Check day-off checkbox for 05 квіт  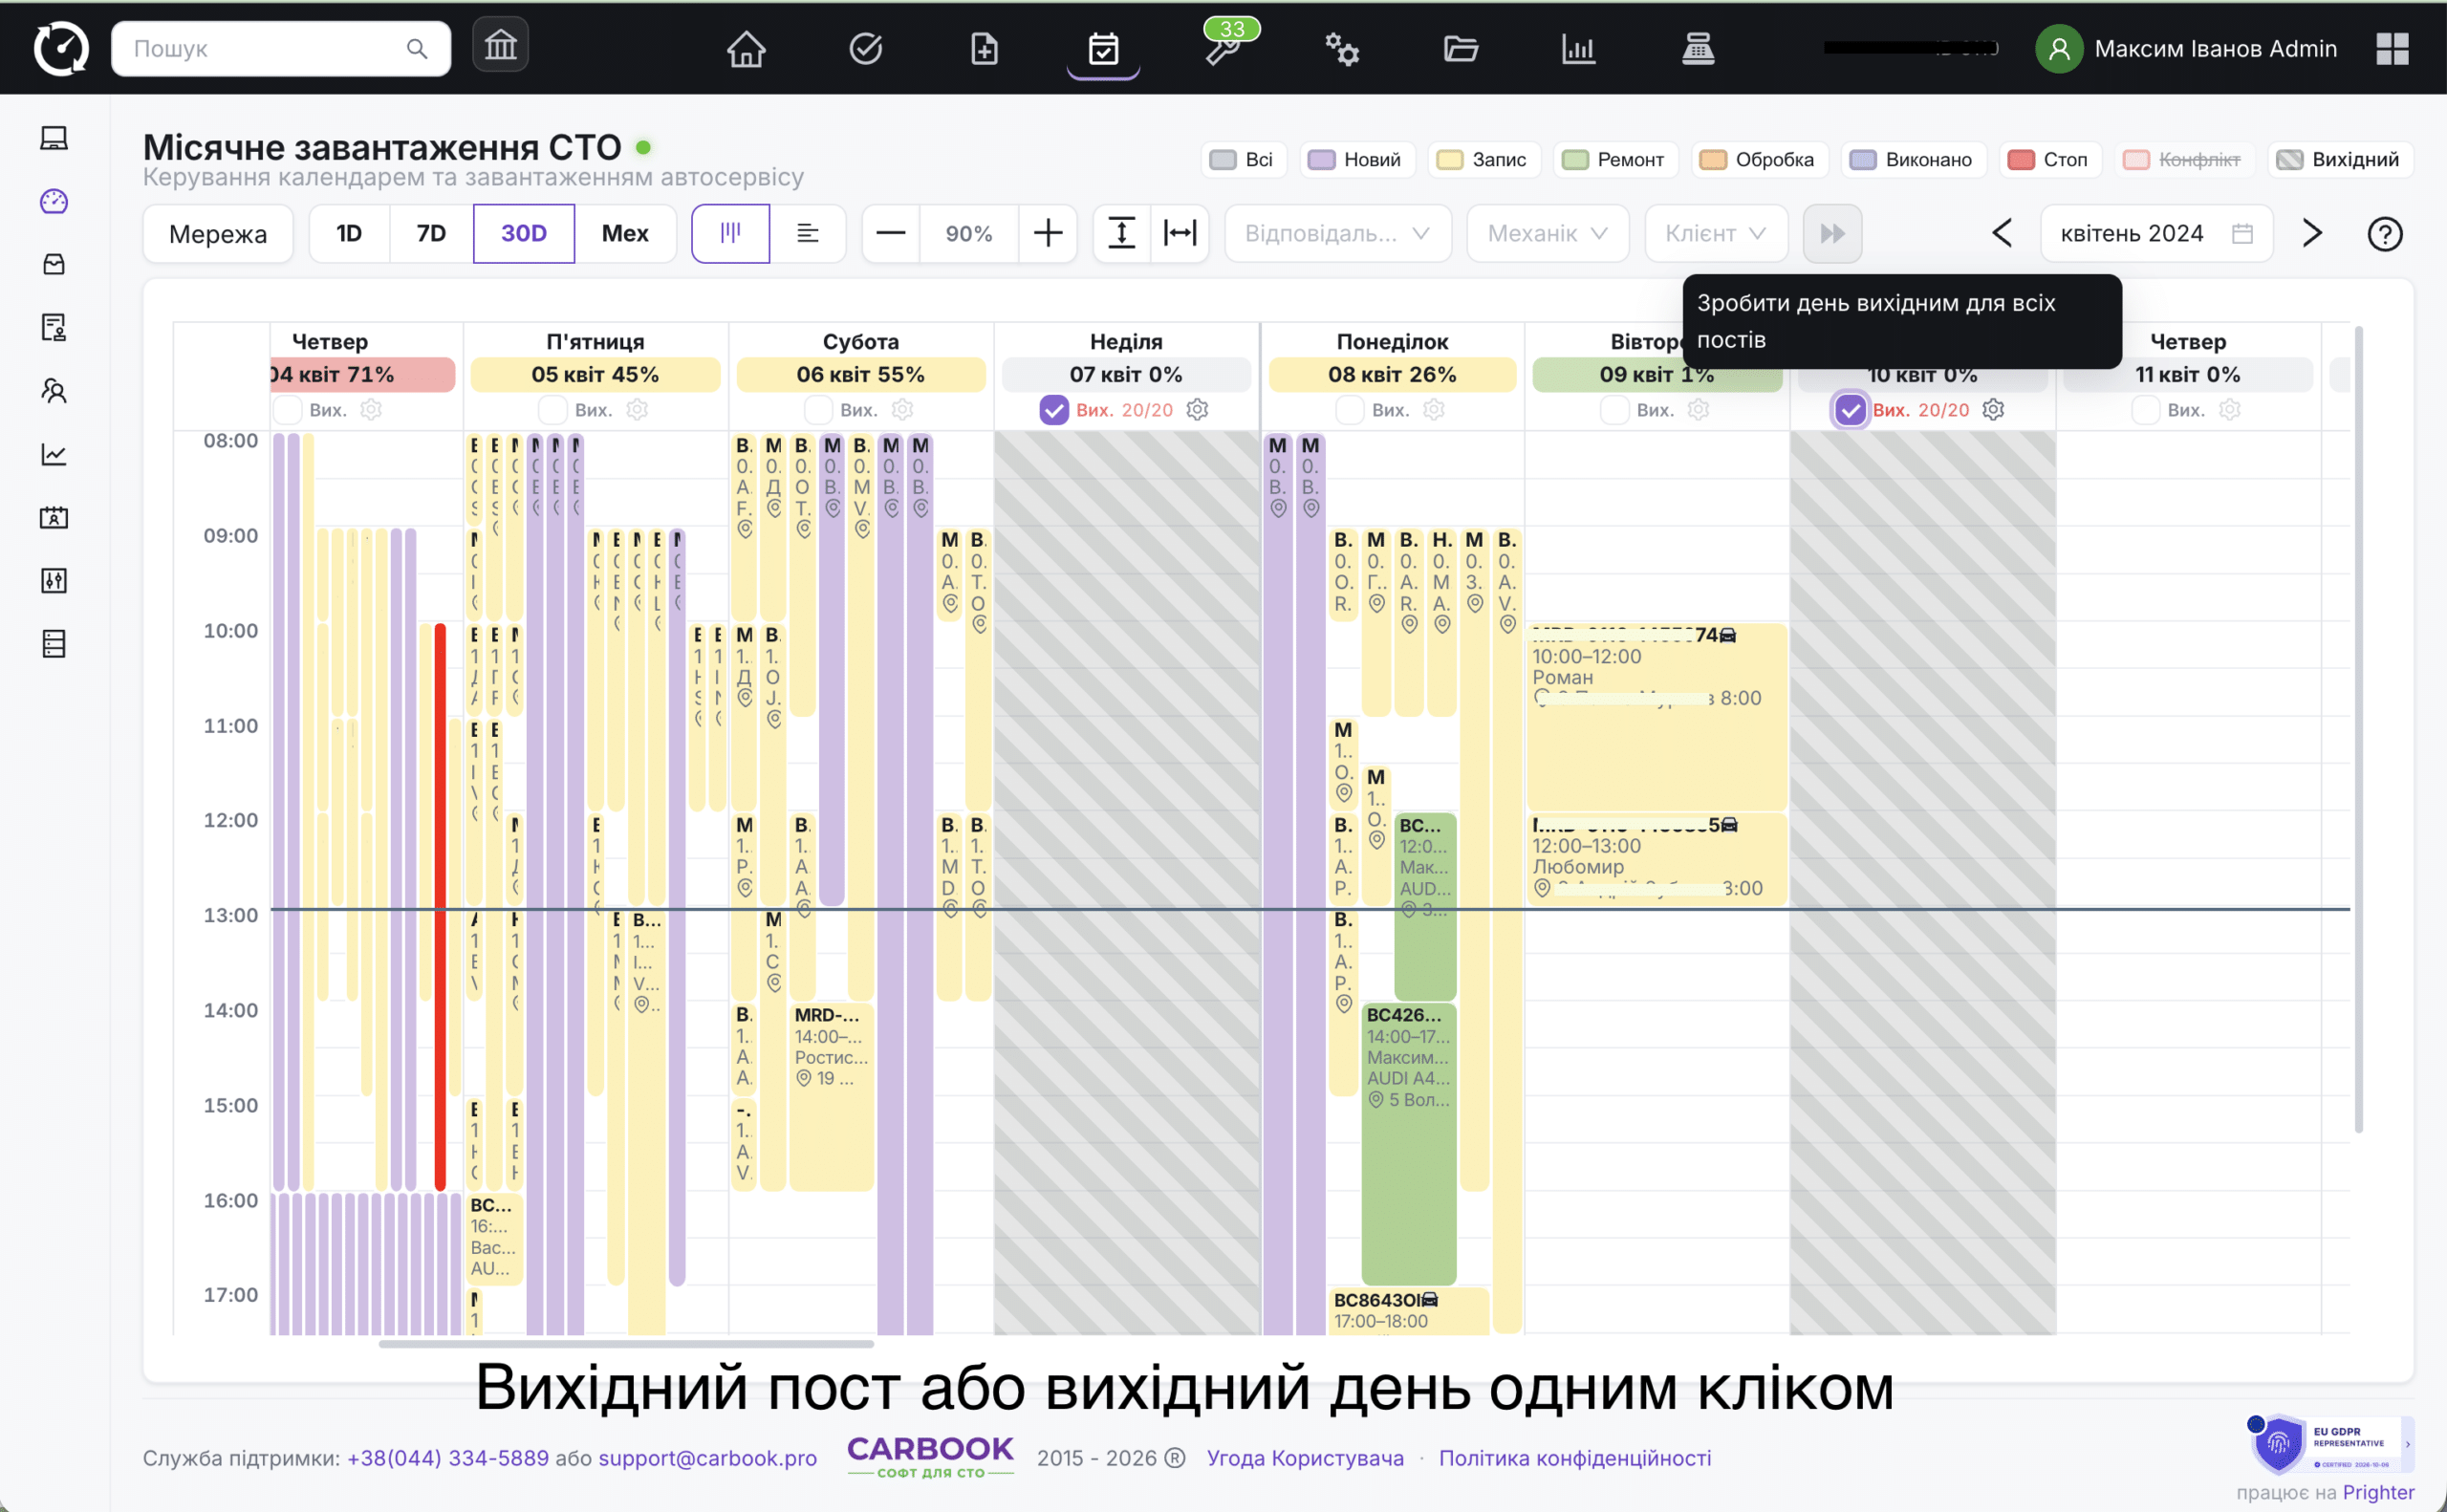click(552, 410)
